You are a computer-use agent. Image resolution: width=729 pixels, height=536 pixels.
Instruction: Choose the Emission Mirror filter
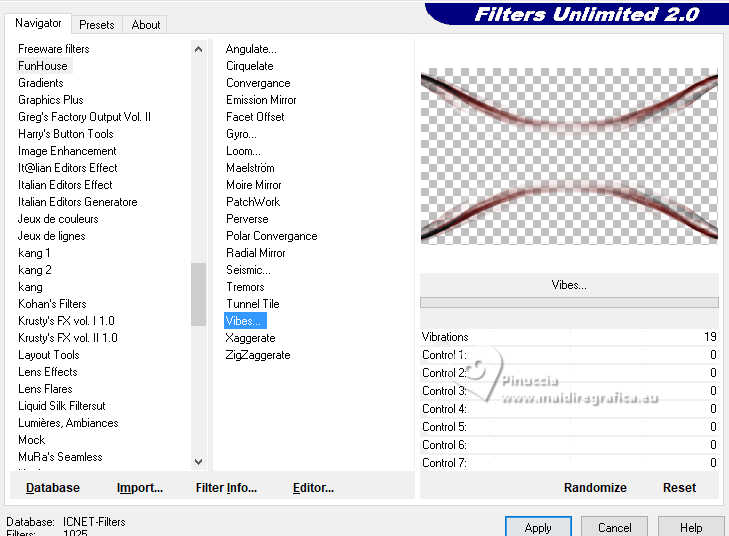[x=261, y=100]
